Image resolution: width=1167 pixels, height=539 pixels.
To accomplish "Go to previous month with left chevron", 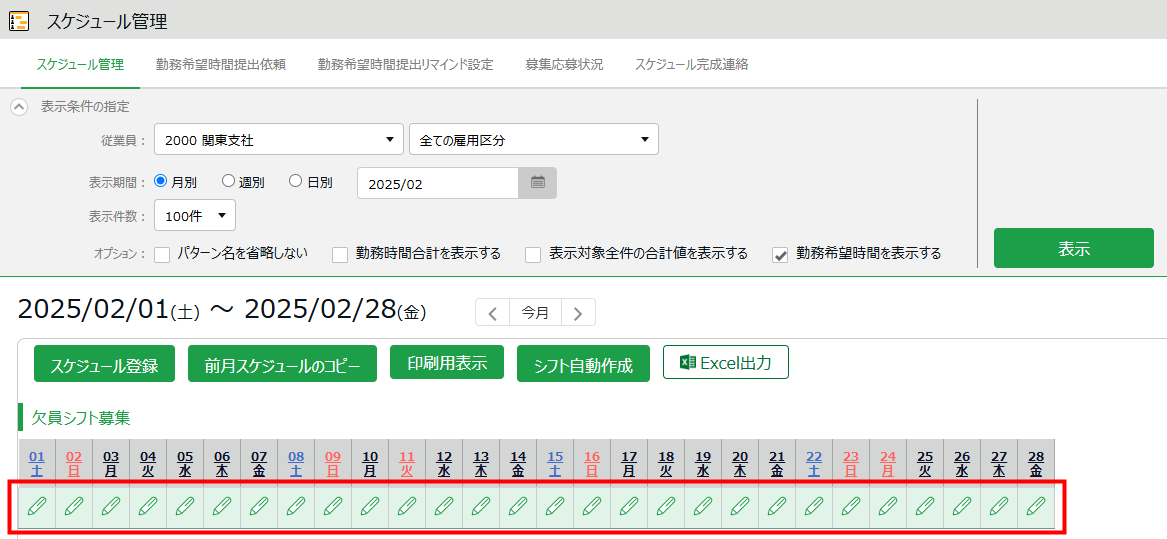I will coord(492,312).
